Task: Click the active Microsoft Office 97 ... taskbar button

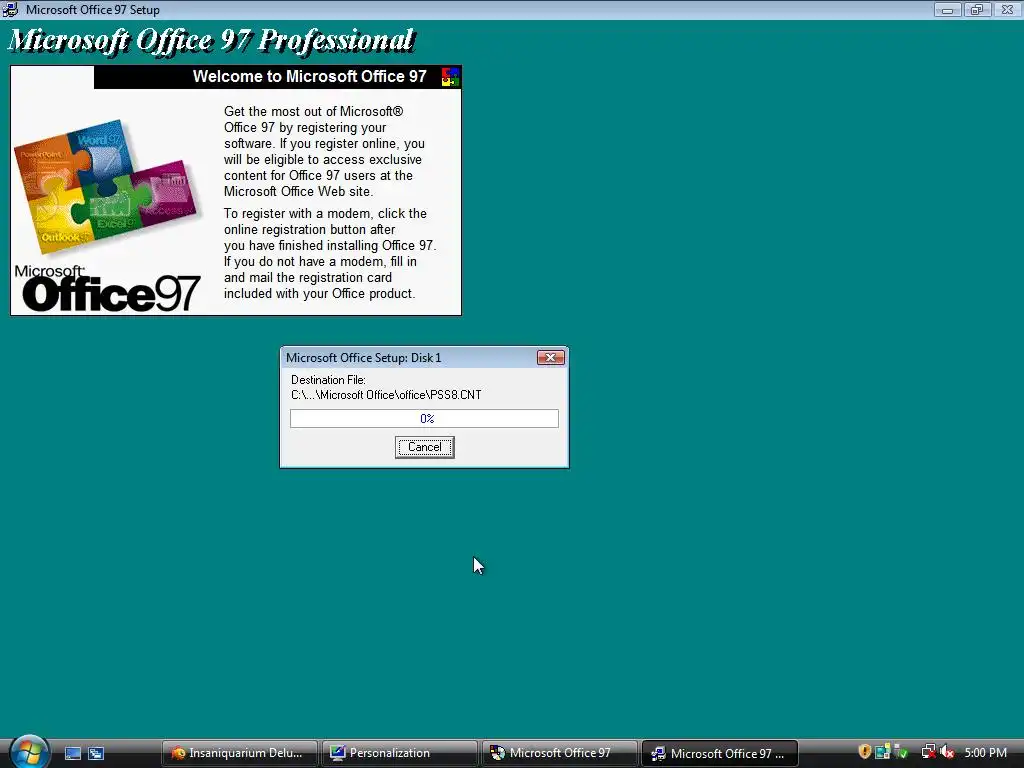Action: (720, 753)
